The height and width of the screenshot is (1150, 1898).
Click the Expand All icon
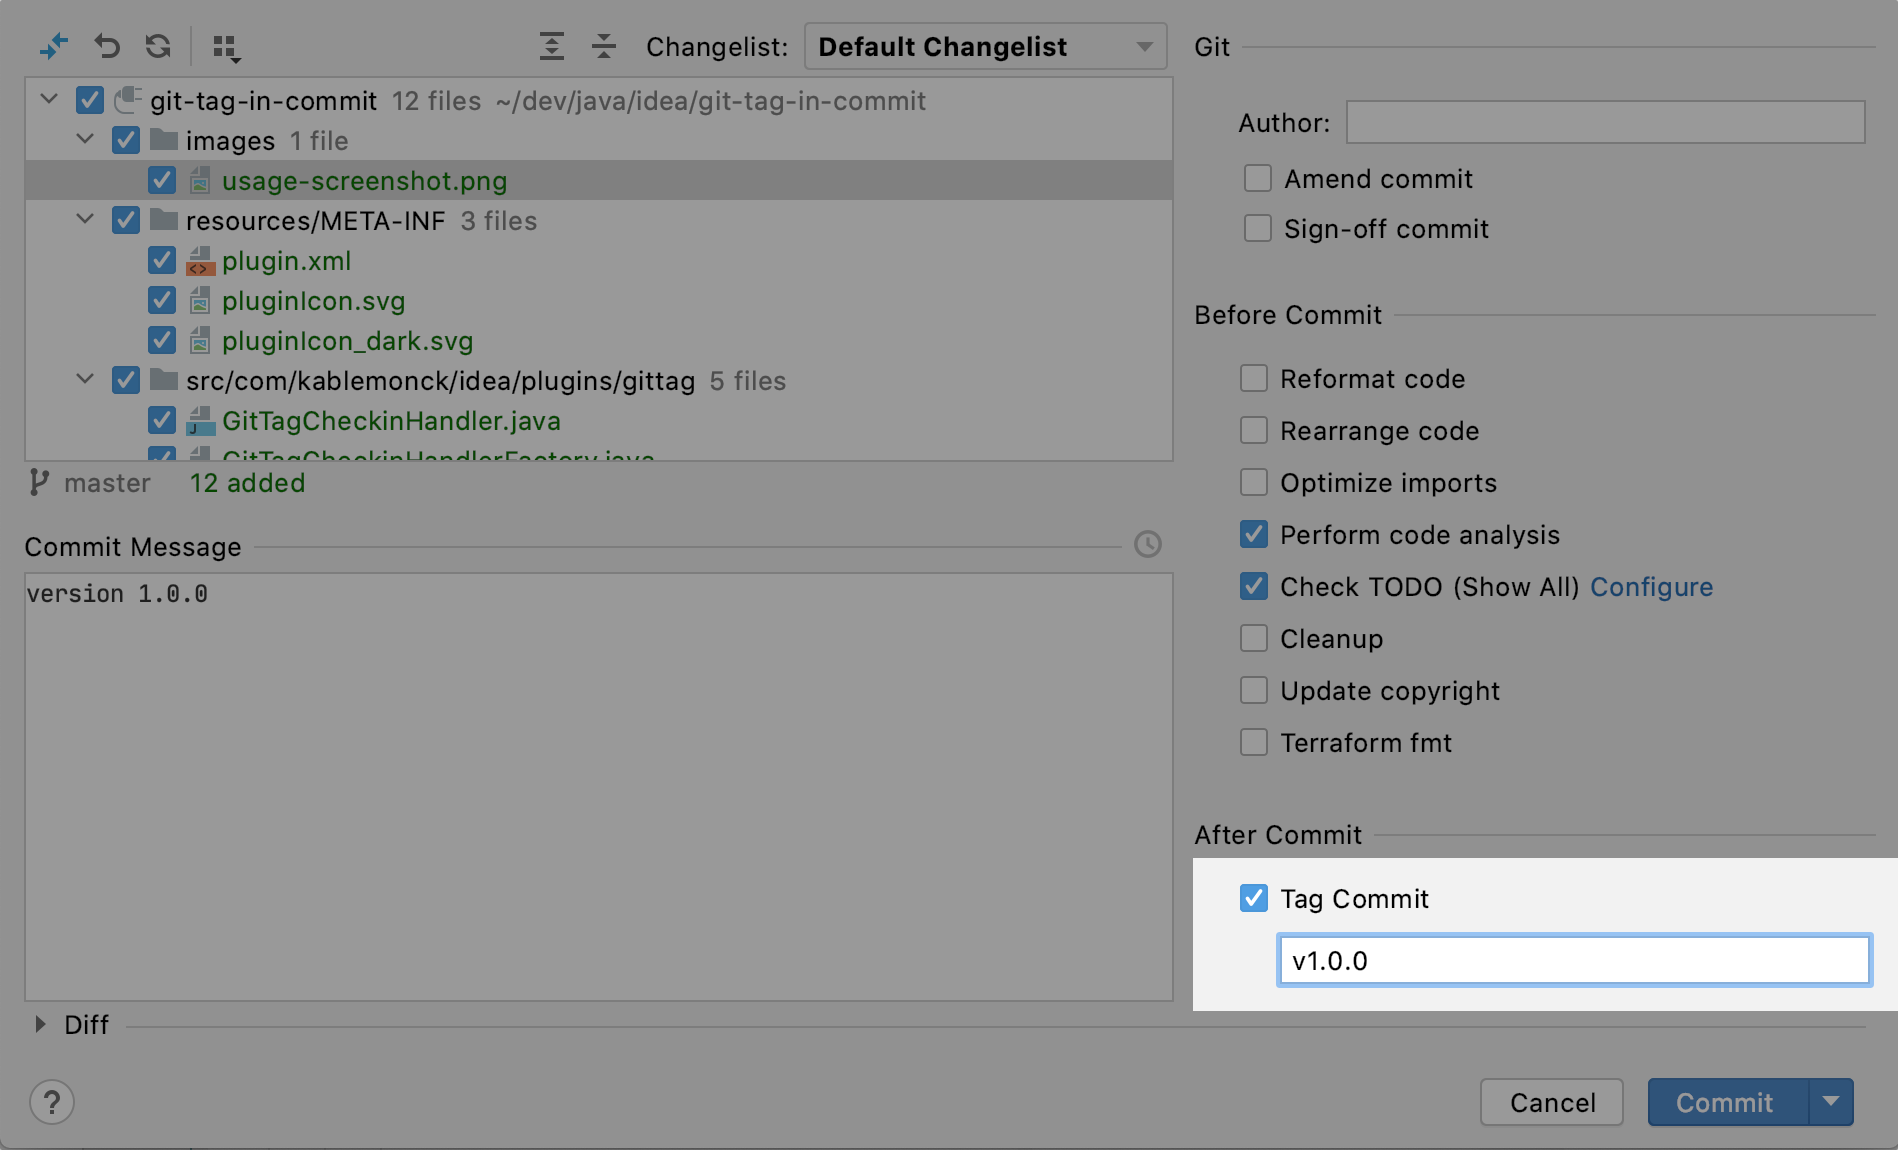[551, 46]
